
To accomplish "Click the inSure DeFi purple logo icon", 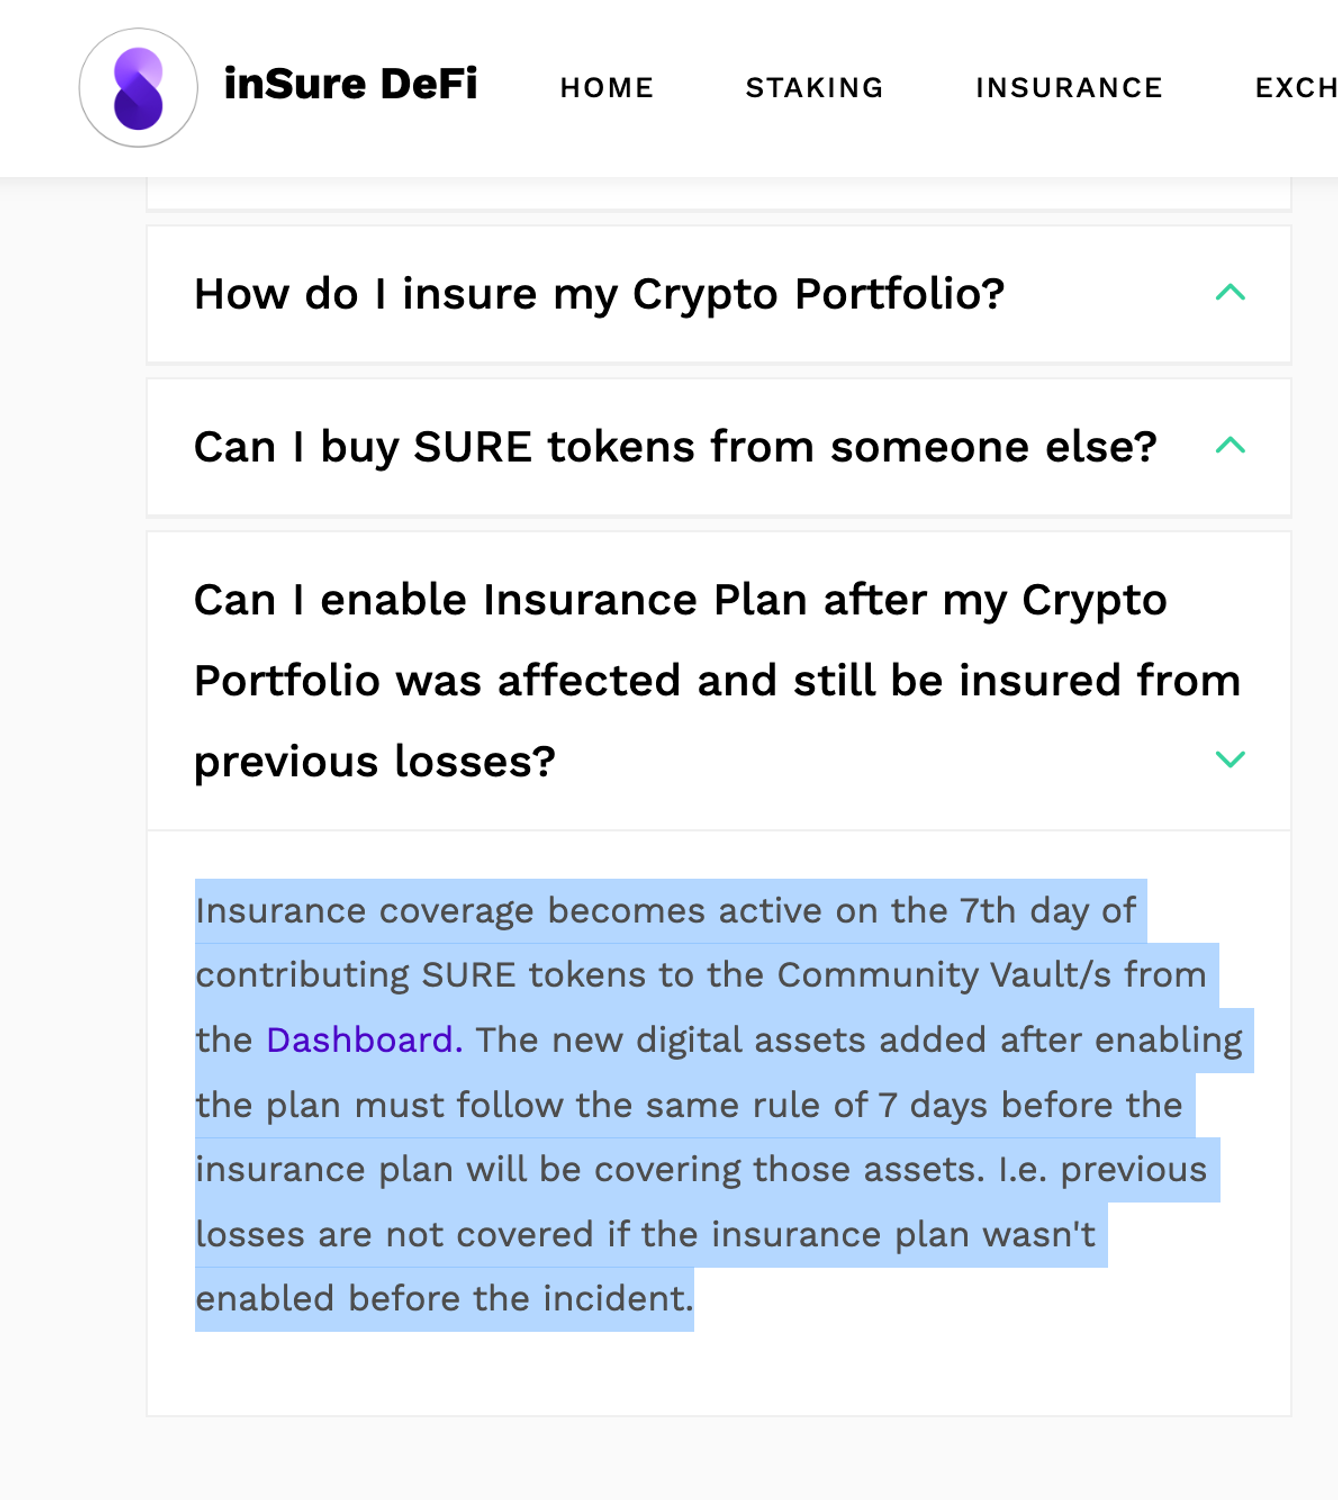I will click(138, 88).
